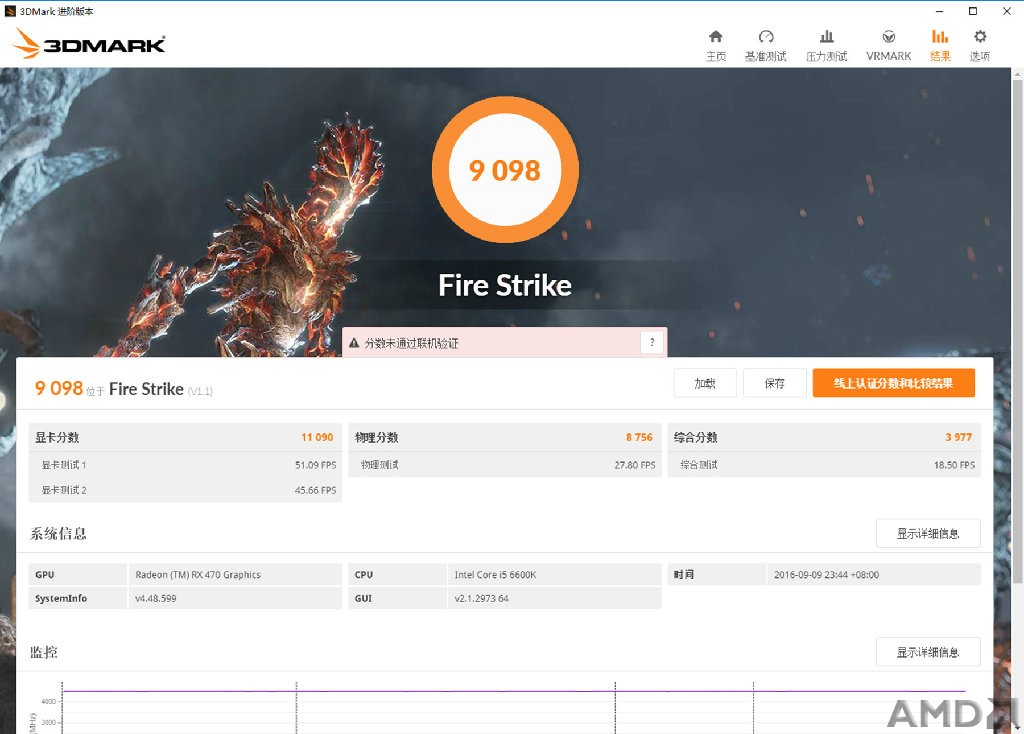Click the monitoring chart purple line graph
Screen dimensions: 1024x734
[x=514, y=691]
